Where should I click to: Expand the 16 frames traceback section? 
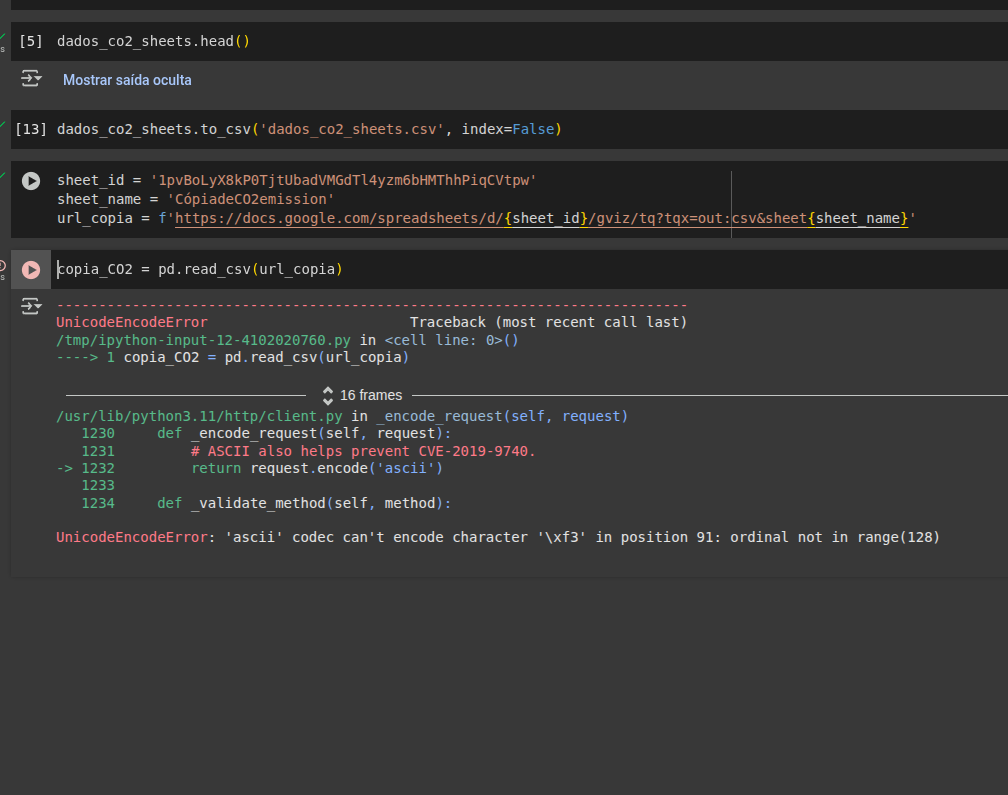[x=364, y=395]
